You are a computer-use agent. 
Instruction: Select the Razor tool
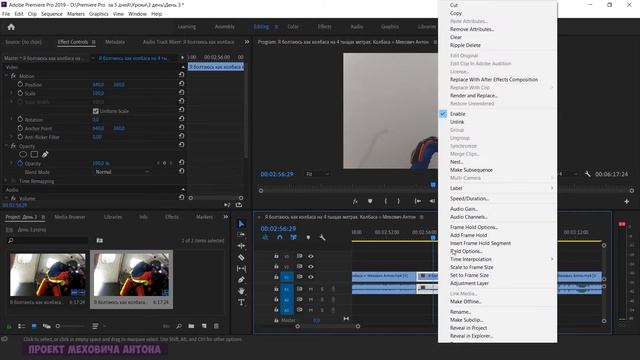241,257
